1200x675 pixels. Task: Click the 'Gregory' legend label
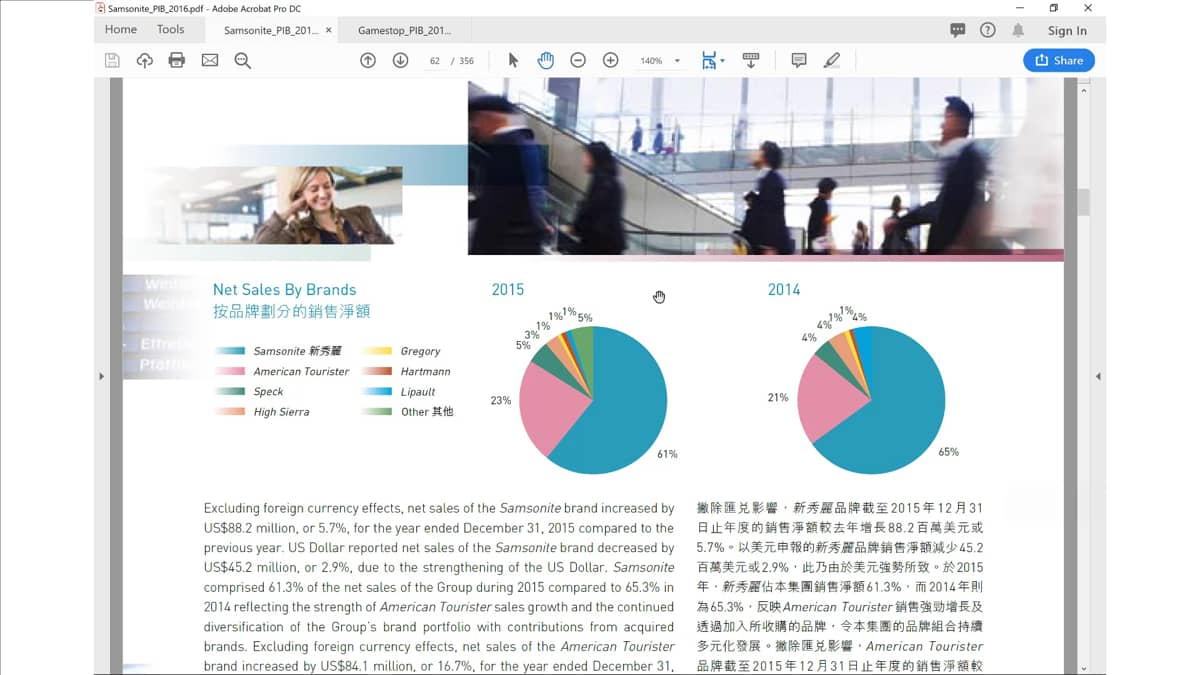click(420, 351)
